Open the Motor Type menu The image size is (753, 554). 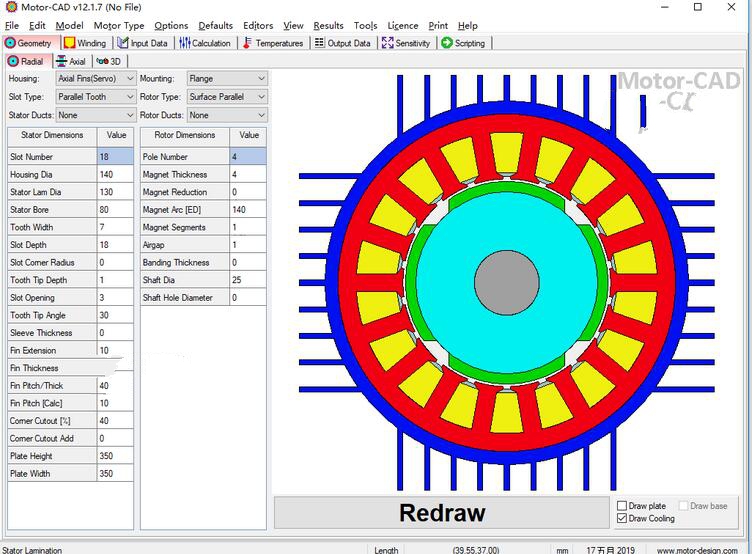[119, 25]
